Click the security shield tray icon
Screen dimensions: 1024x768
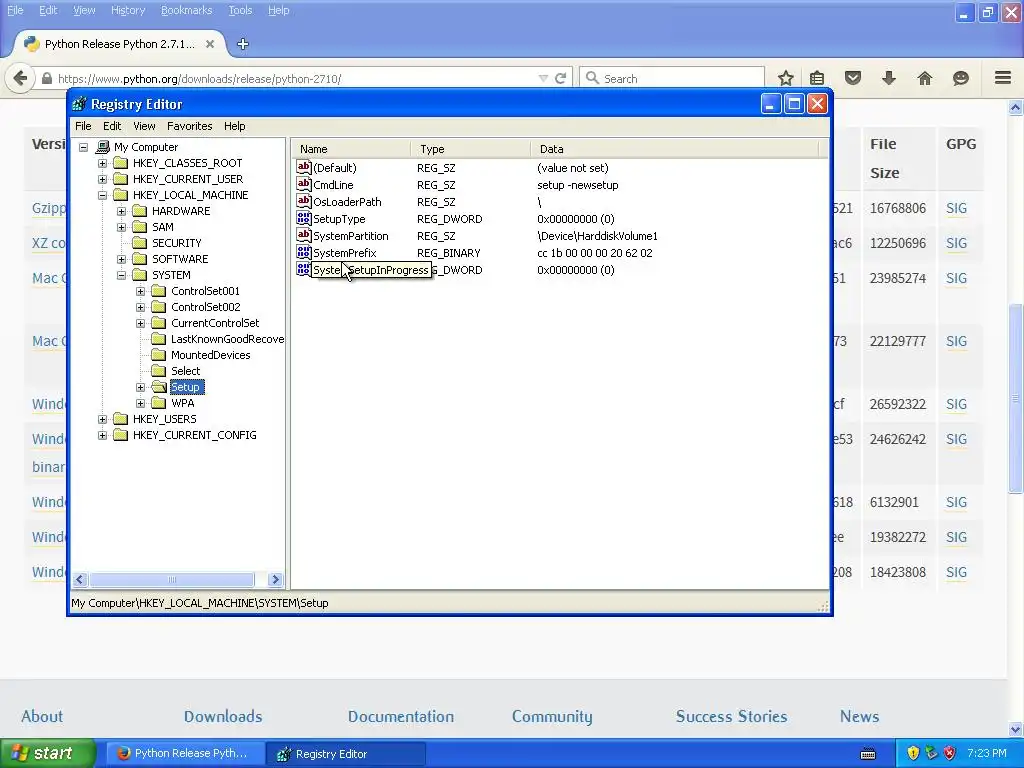pos(913,753)
